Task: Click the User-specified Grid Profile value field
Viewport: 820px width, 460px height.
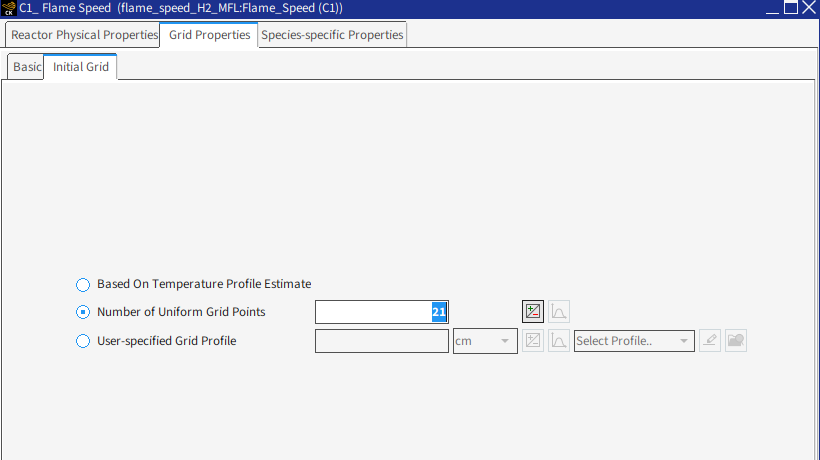Action: 382,341
